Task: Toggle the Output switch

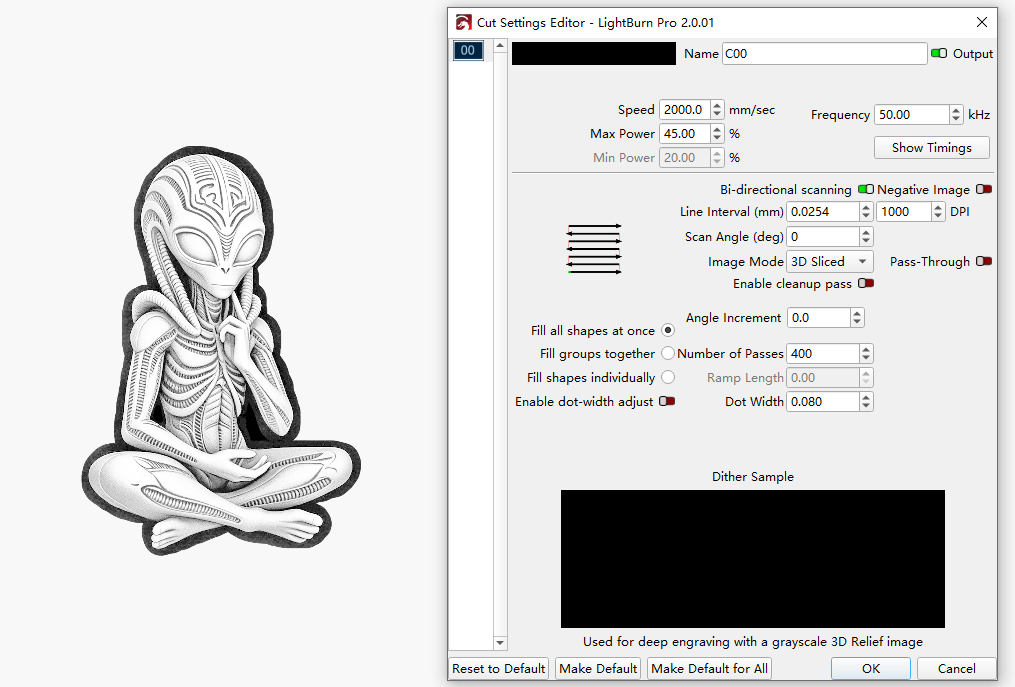Action: [939, 53]
